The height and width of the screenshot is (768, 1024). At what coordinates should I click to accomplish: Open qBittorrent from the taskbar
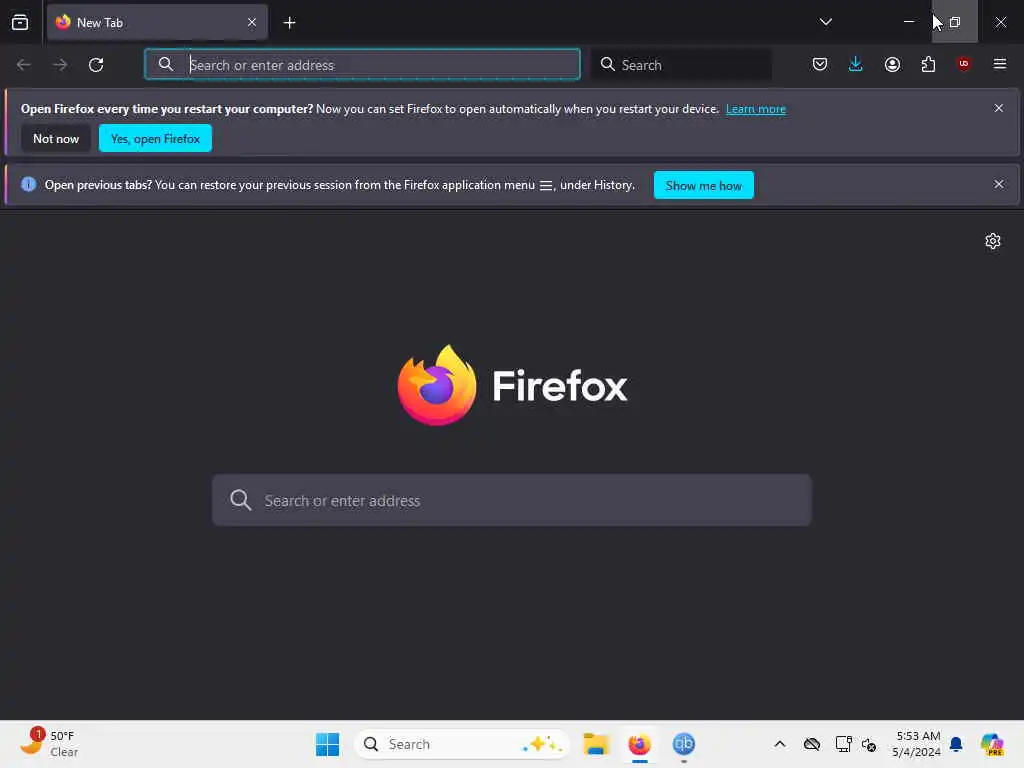point(684,744)
